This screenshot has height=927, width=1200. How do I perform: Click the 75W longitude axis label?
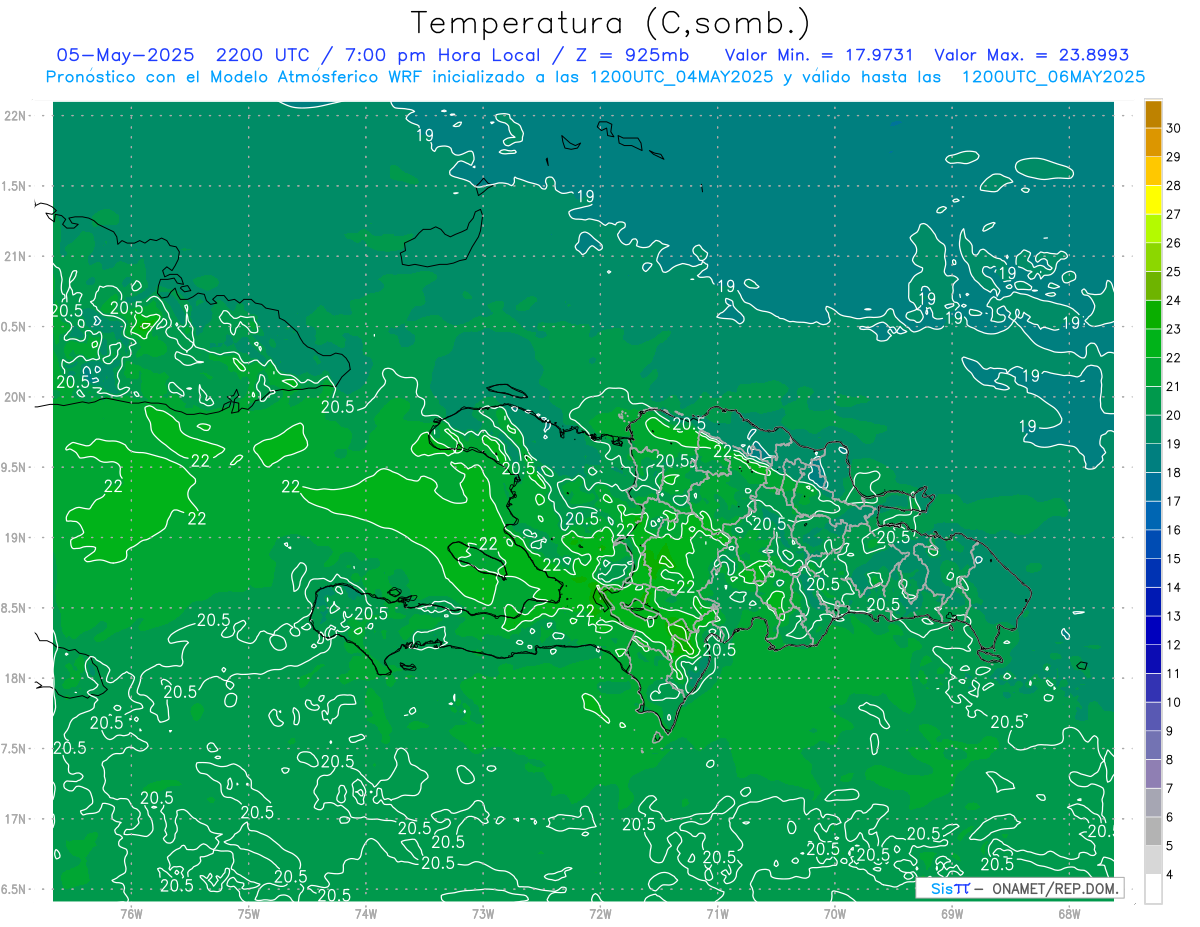pyautogui.click(x=248, y=914)
